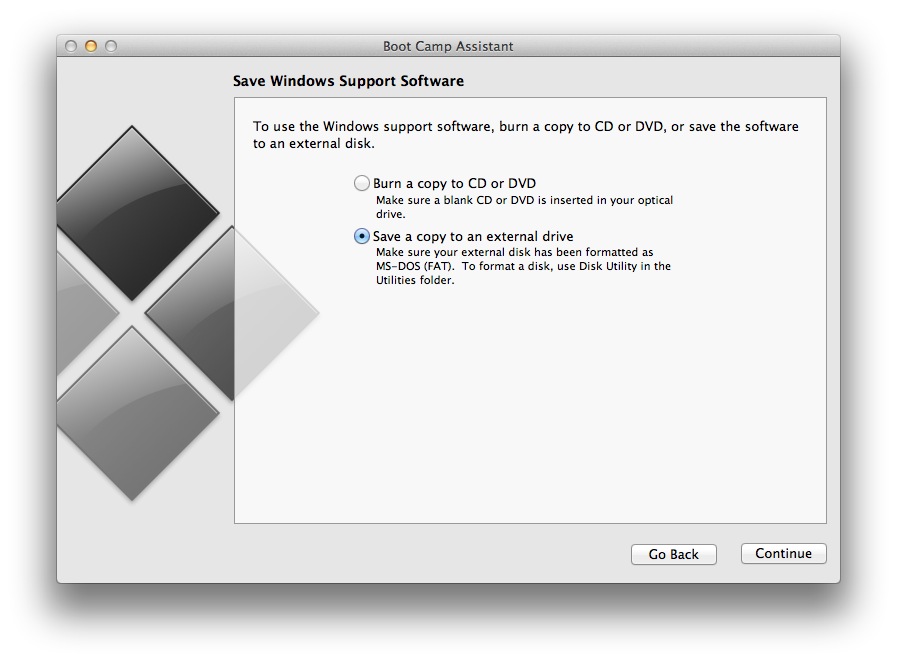Image resolution: width=897 pixels, height=662 pixels.
Task: Click the Continue button
Action: [783, 553]
